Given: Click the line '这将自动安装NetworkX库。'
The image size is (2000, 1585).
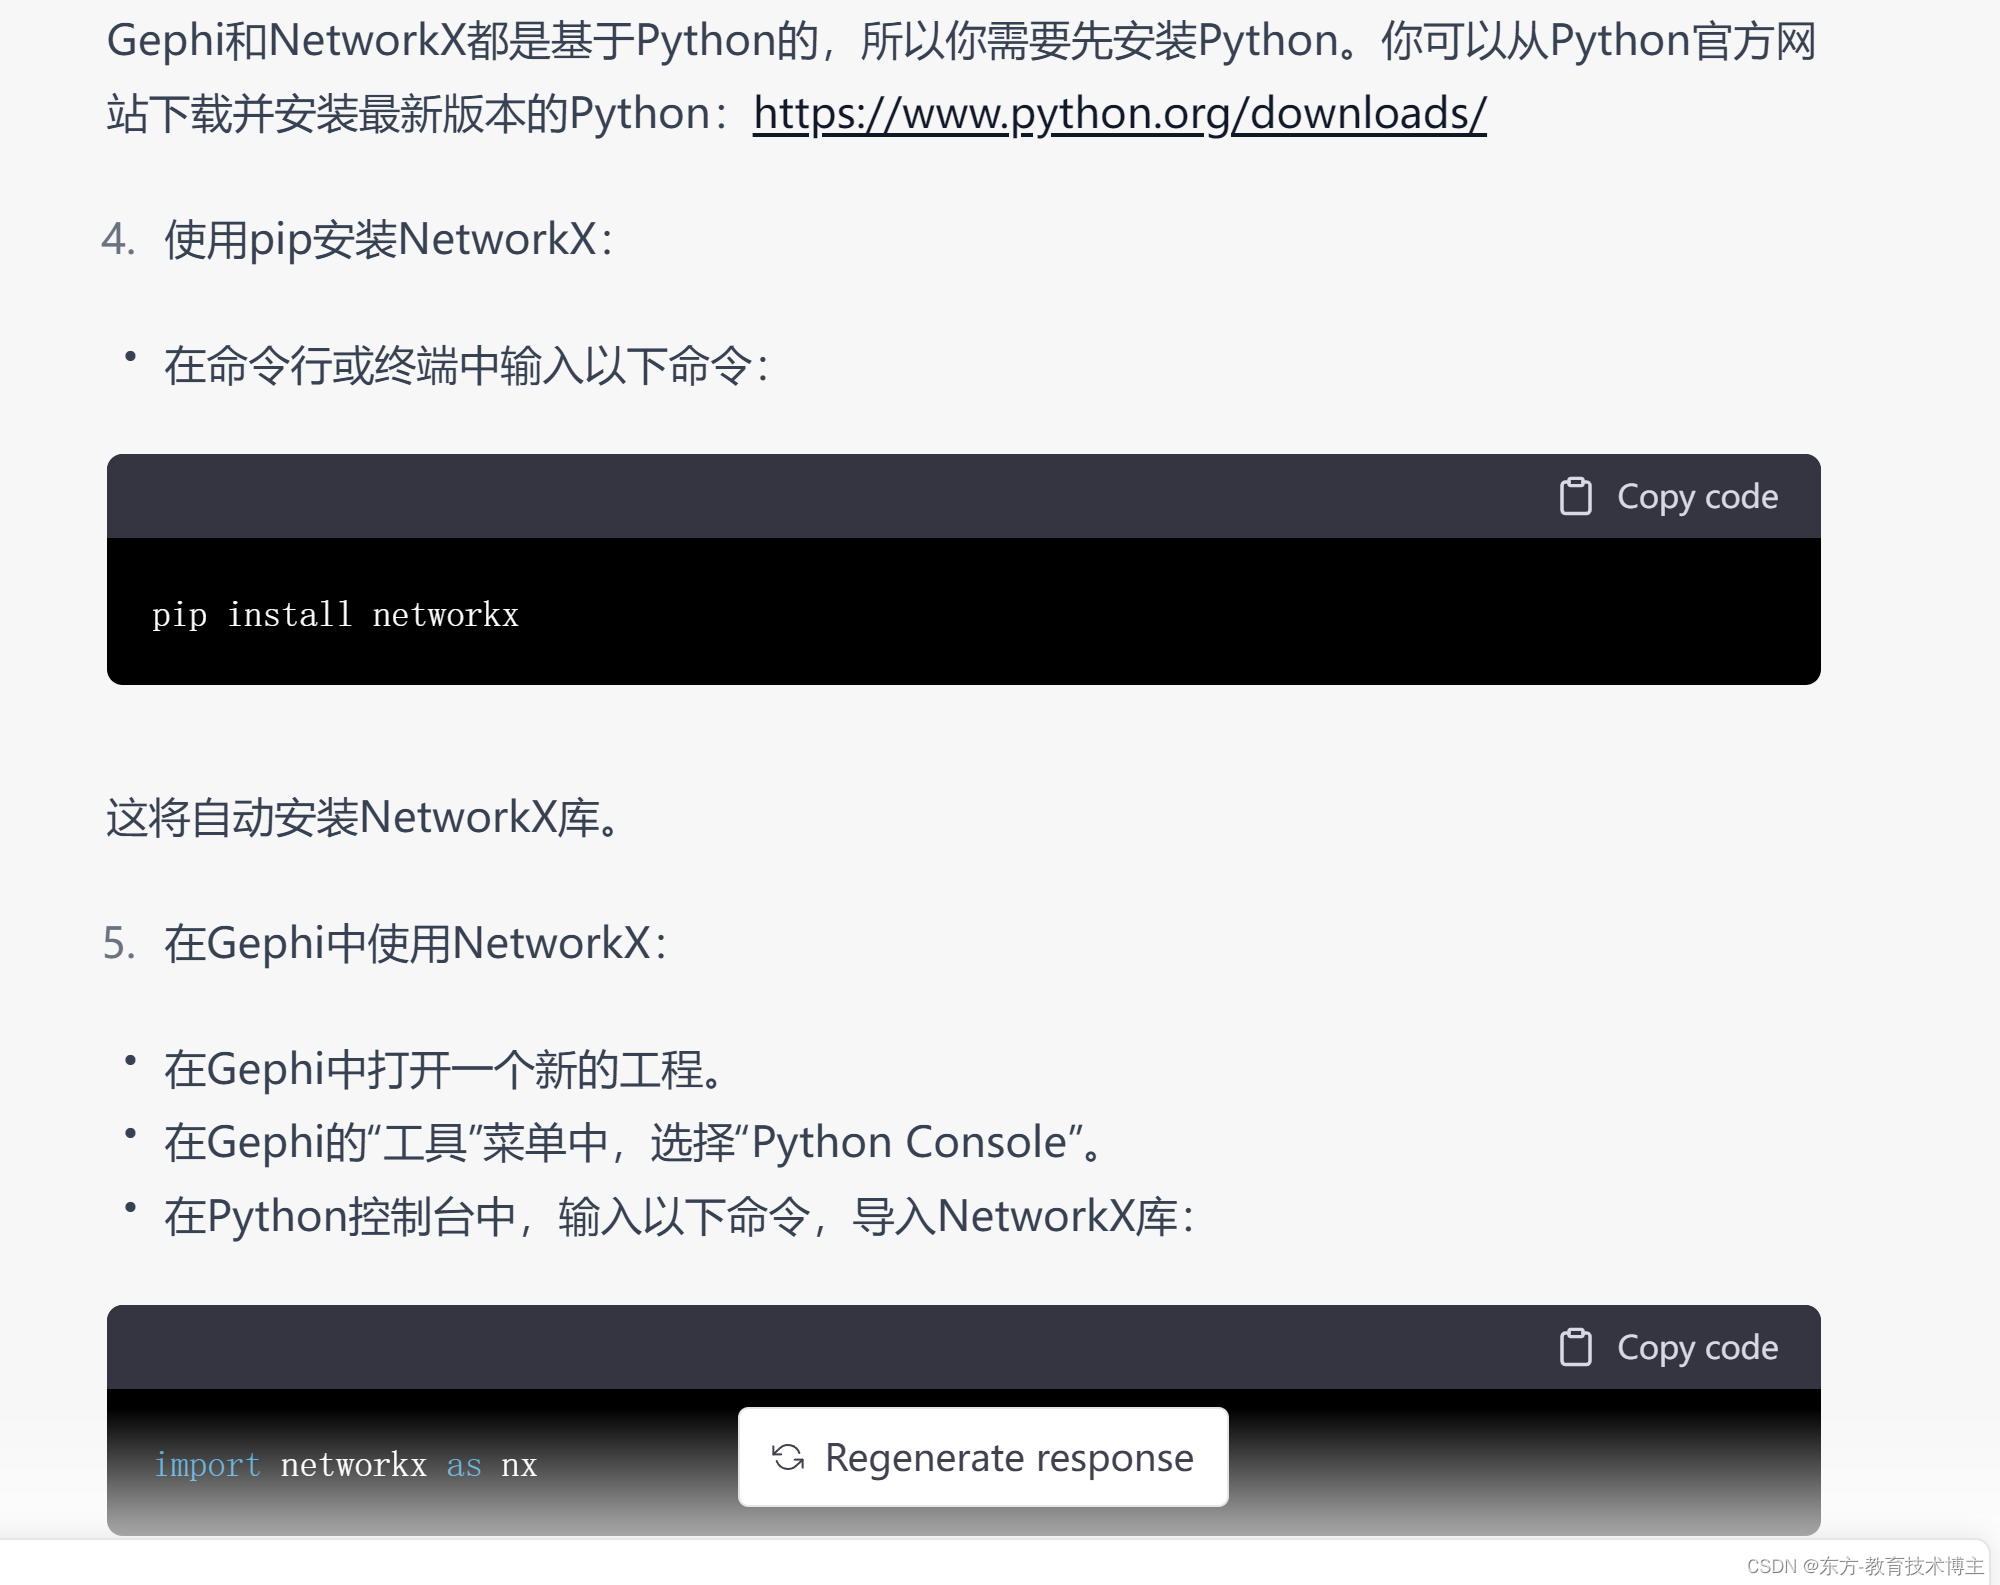Looking at the screenshot, I should (364, 817).
